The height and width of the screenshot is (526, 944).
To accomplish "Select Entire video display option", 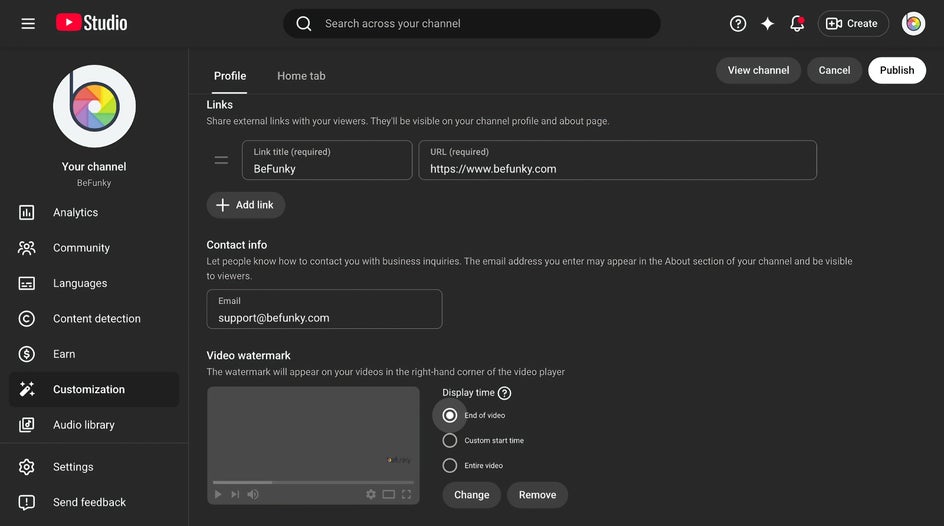I will (450, 465).
